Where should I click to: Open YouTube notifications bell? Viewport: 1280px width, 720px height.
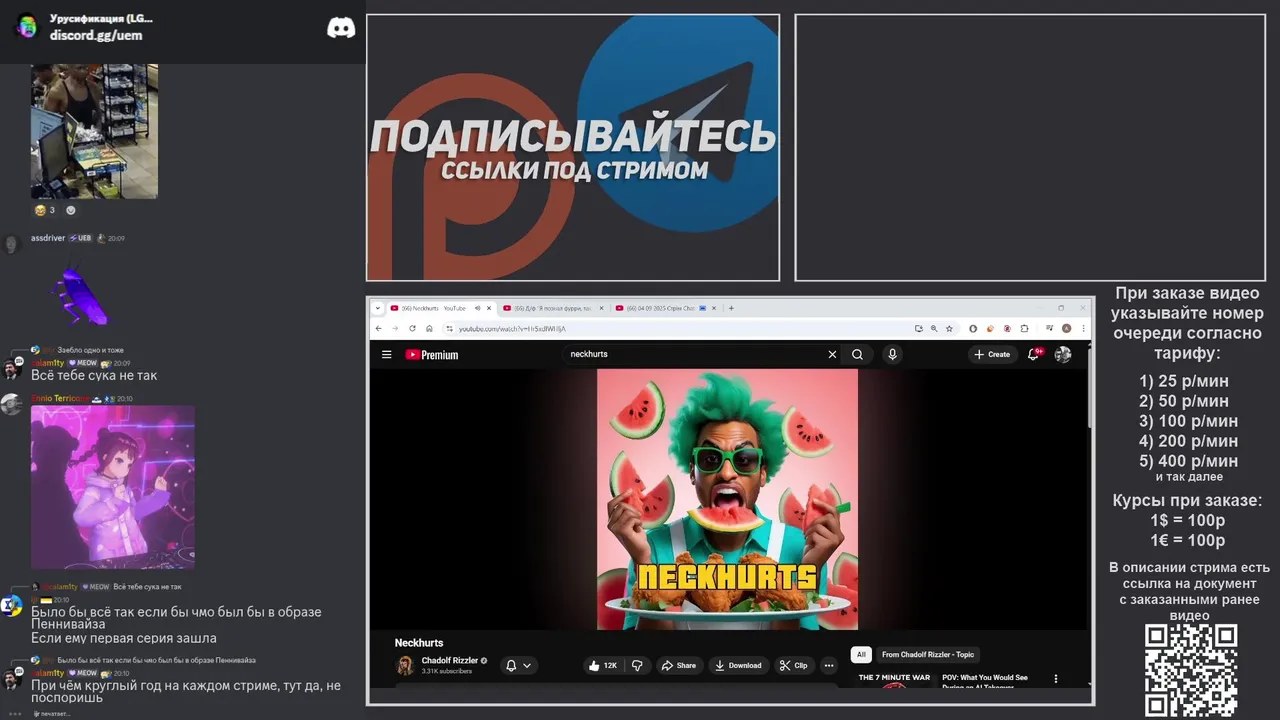(x=1034, y=354)
